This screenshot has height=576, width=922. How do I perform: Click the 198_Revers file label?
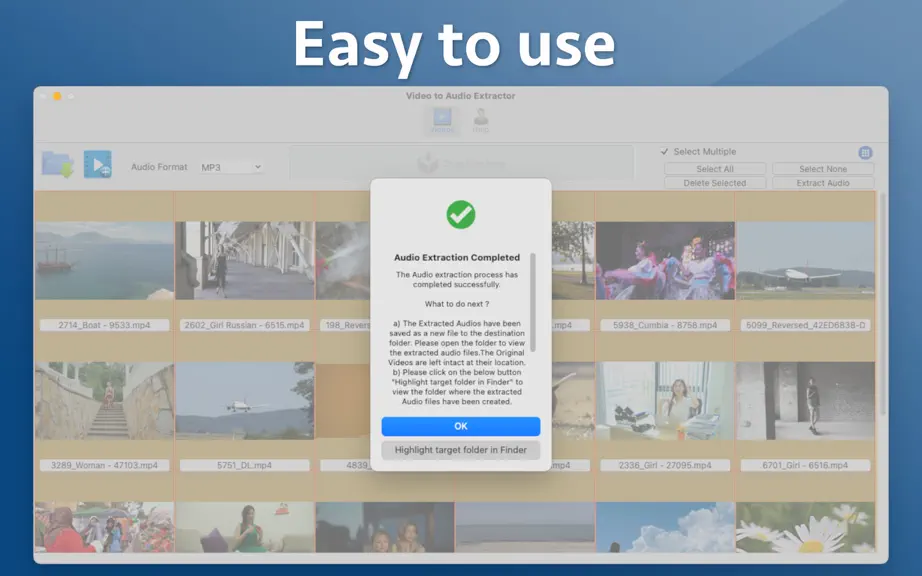[346, 325]
